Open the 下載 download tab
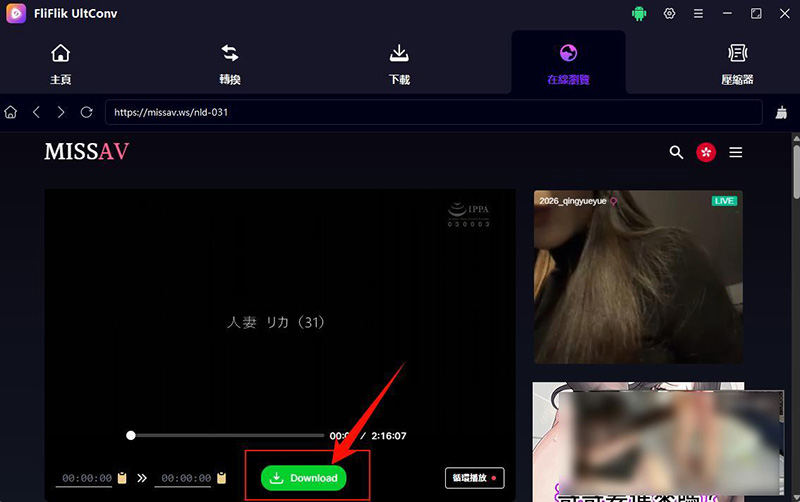The image size is (800, 502). point(399,64)
